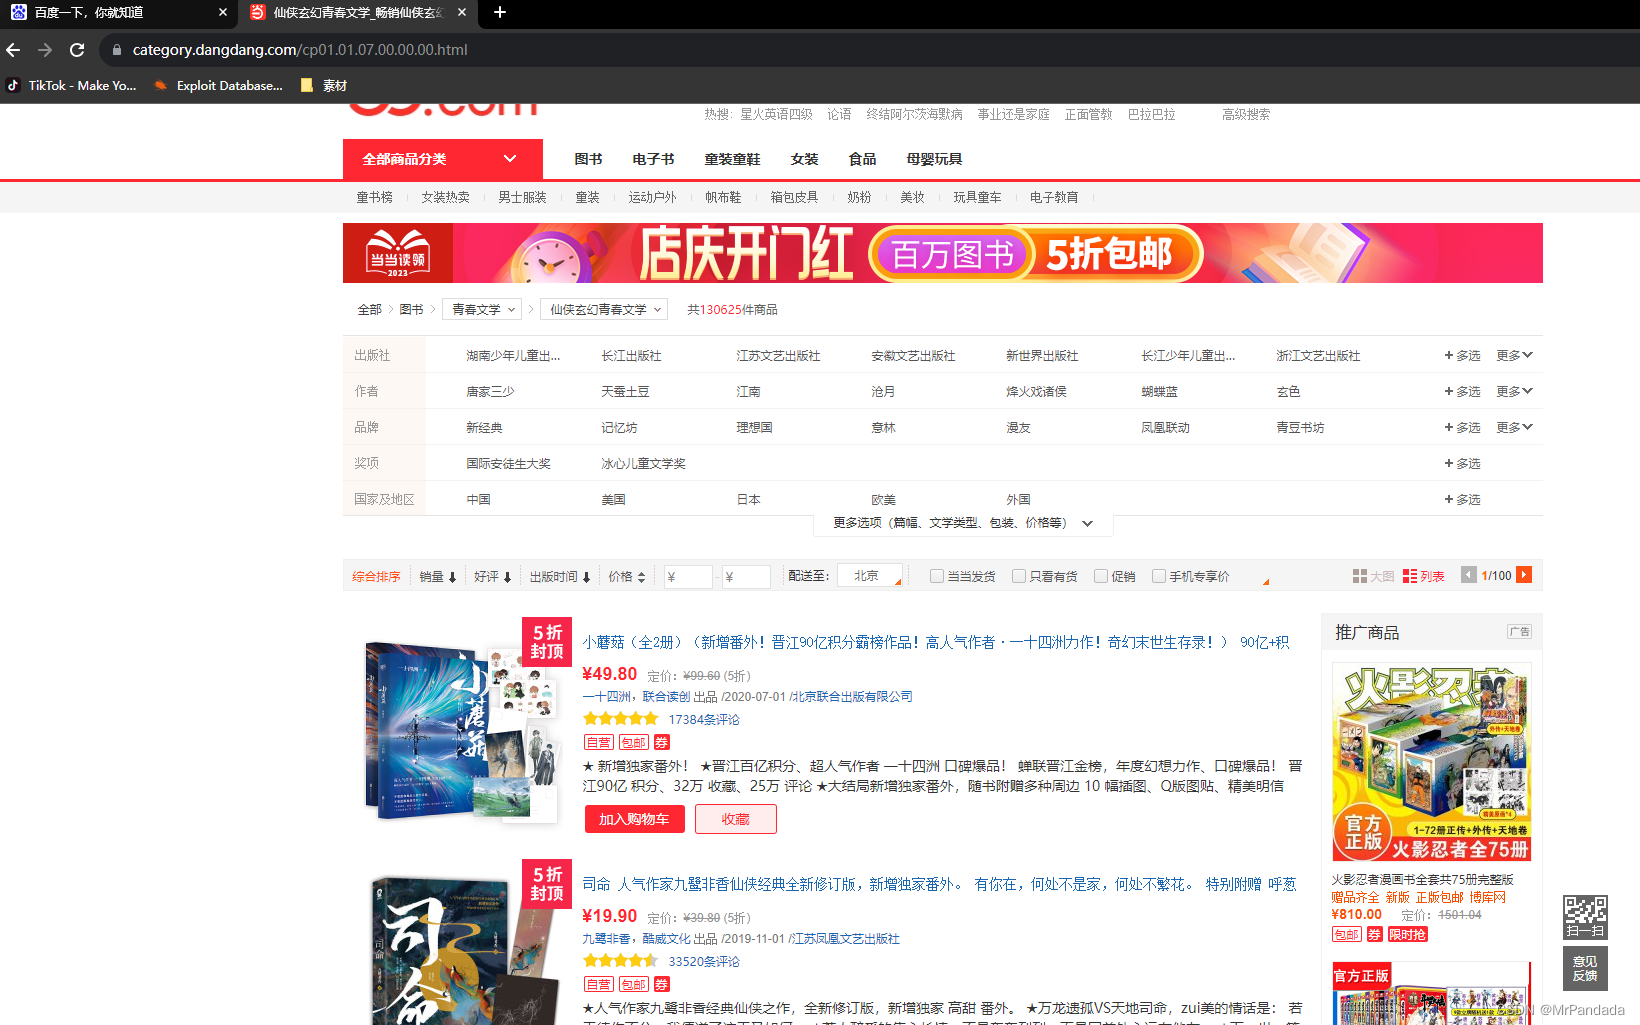Open the 食品 navigation item

click(x=862, y=159)
